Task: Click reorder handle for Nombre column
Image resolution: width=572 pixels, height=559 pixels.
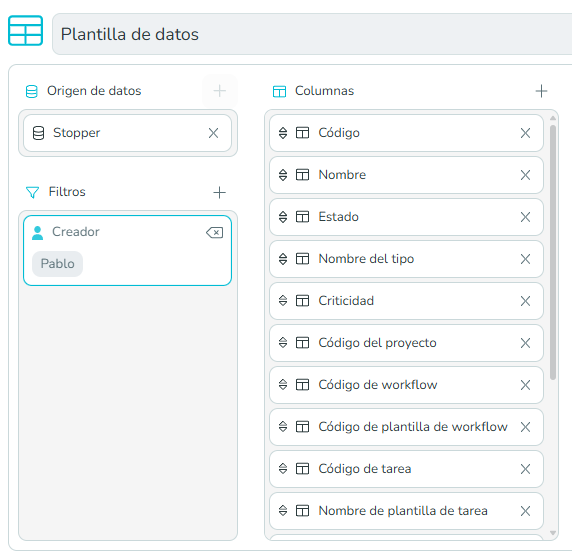Action: (x=283, y=175)
